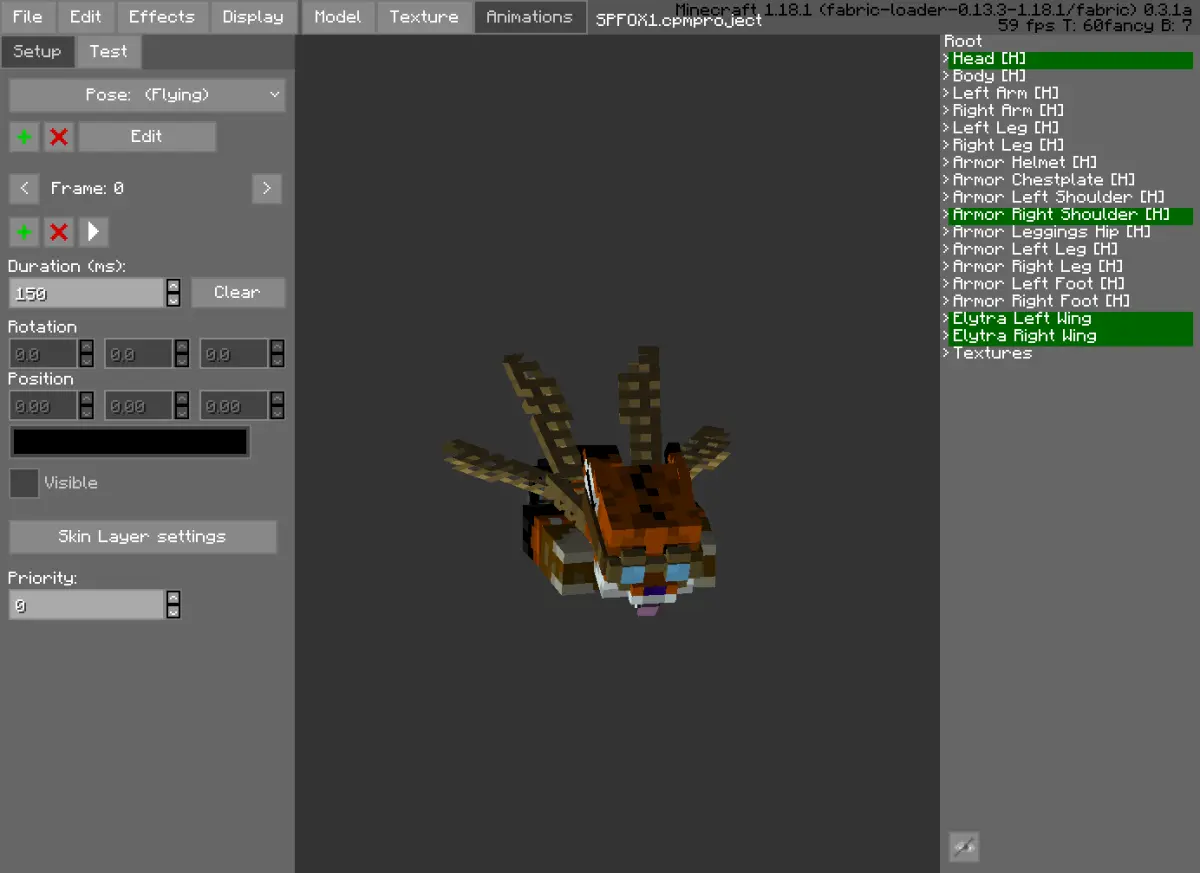The image size is (1200, 873).
Task: Select Root in the model tree
Action: 963,42
